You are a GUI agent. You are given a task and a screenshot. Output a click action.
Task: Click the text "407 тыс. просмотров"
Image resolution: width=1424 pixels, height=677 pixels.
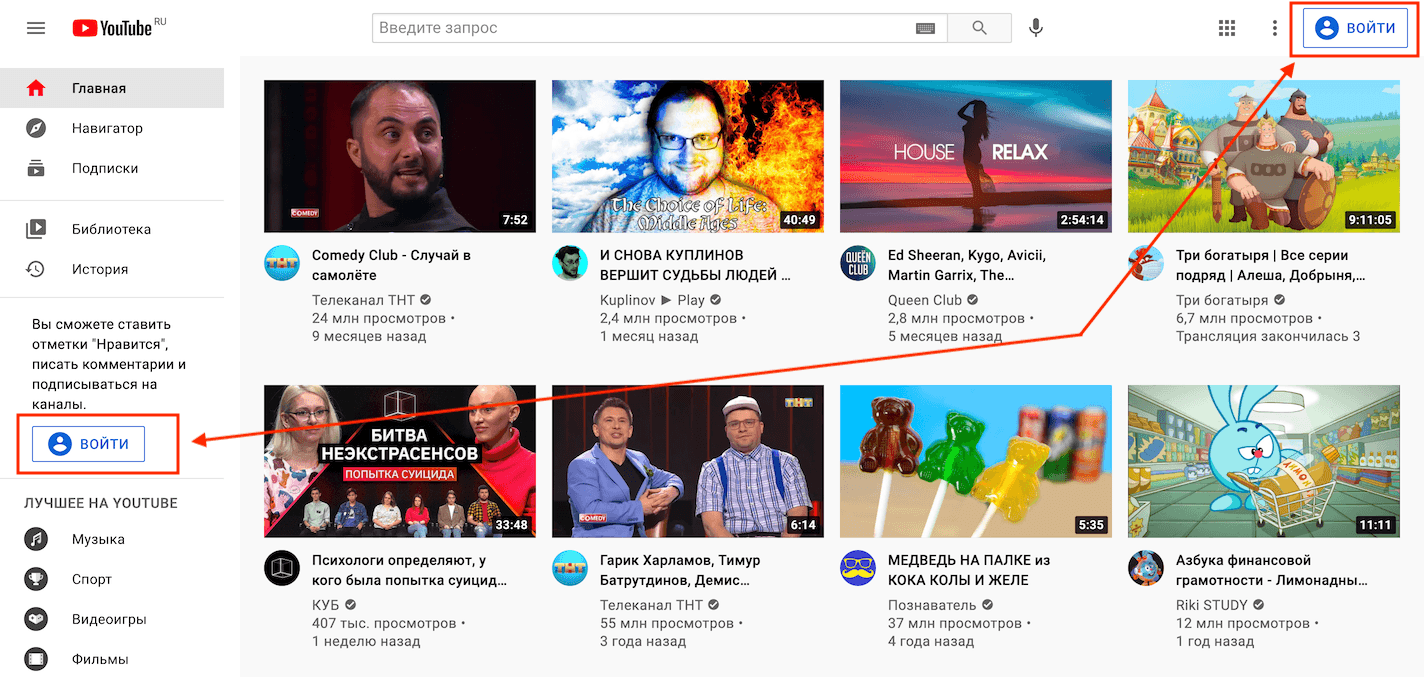pyautogui.click(x=384, y=623)
